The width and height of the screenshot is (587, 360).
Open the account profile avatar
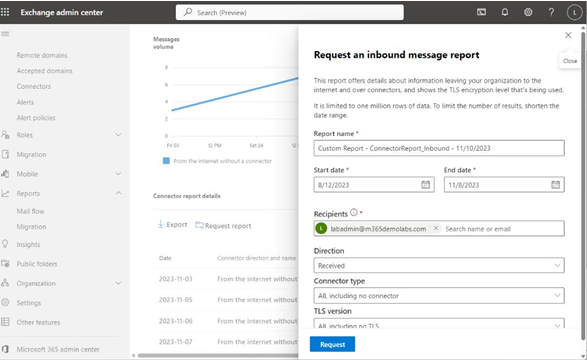tap(574, 13)
